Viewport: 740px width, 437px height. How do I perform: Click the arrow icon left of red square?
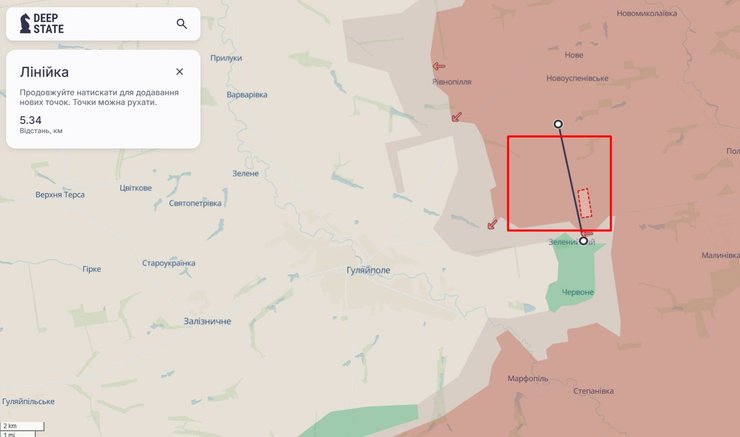click(492, 224)
